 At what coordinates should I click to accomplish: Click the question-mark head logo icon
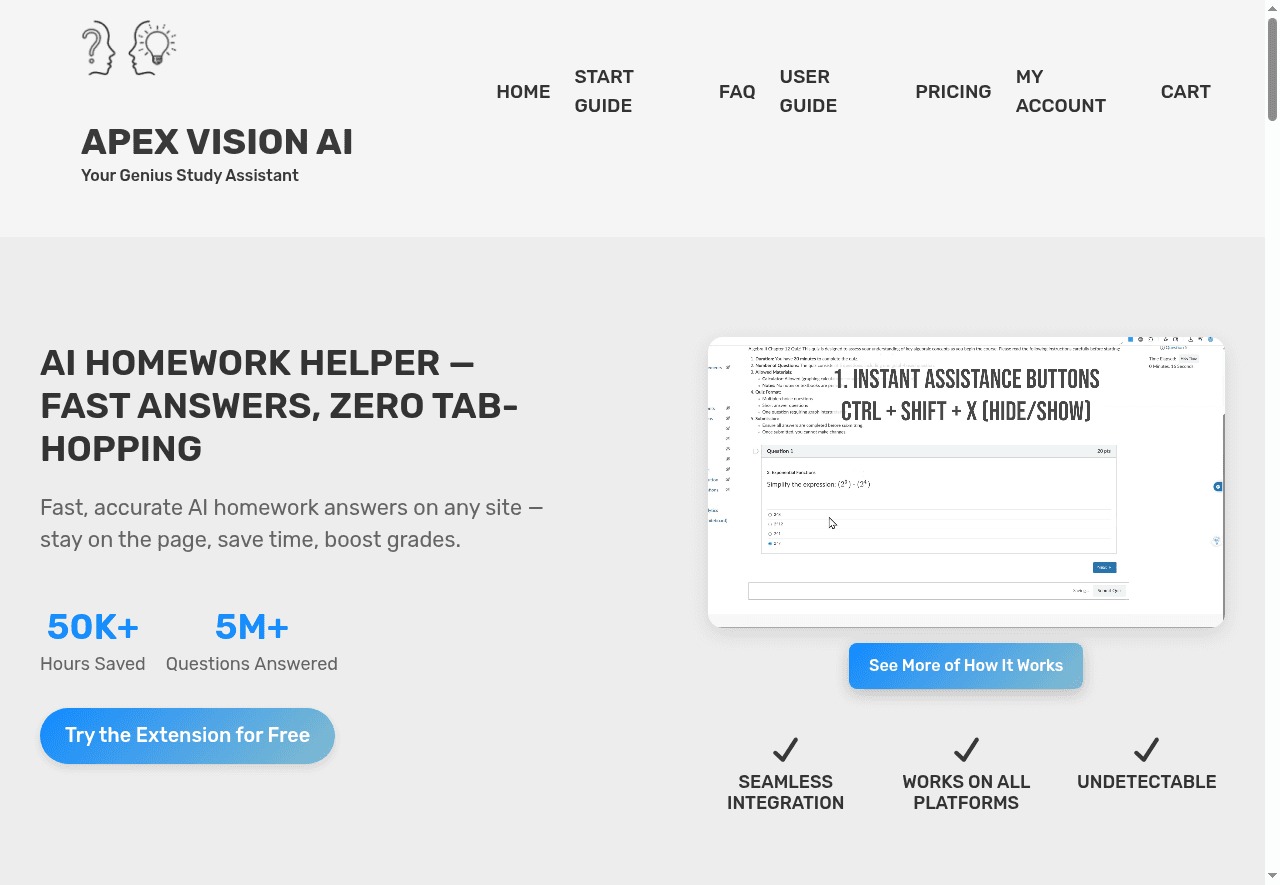(x=98, y=48)
